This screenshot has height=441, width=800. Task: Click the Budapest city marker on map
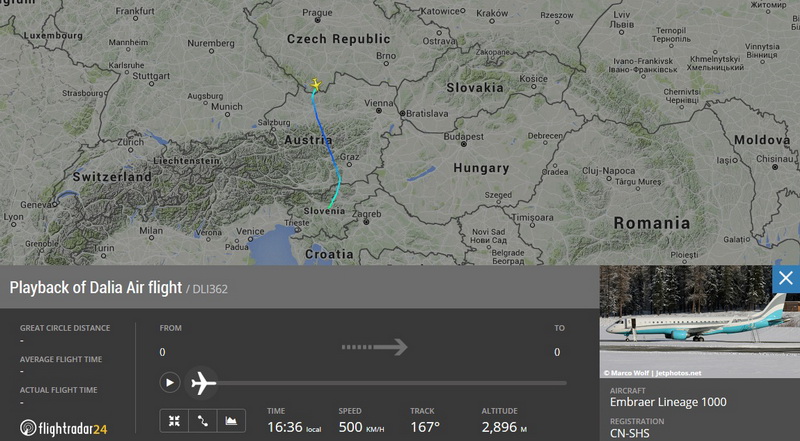[x=463, y=144]
